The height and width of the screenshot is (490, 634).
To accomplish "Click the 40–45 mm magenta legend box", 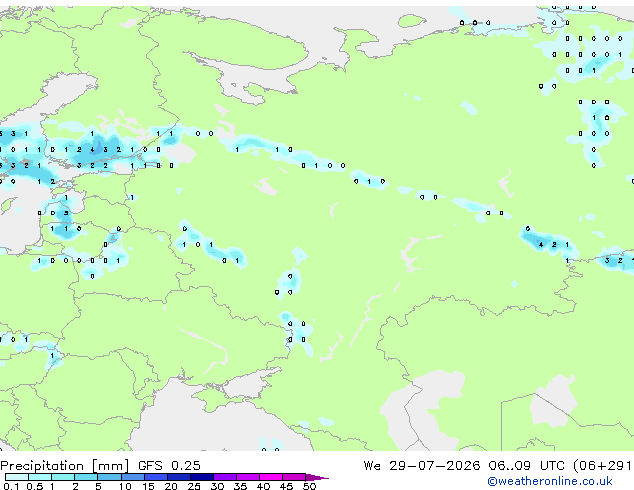I will [271, 477].
